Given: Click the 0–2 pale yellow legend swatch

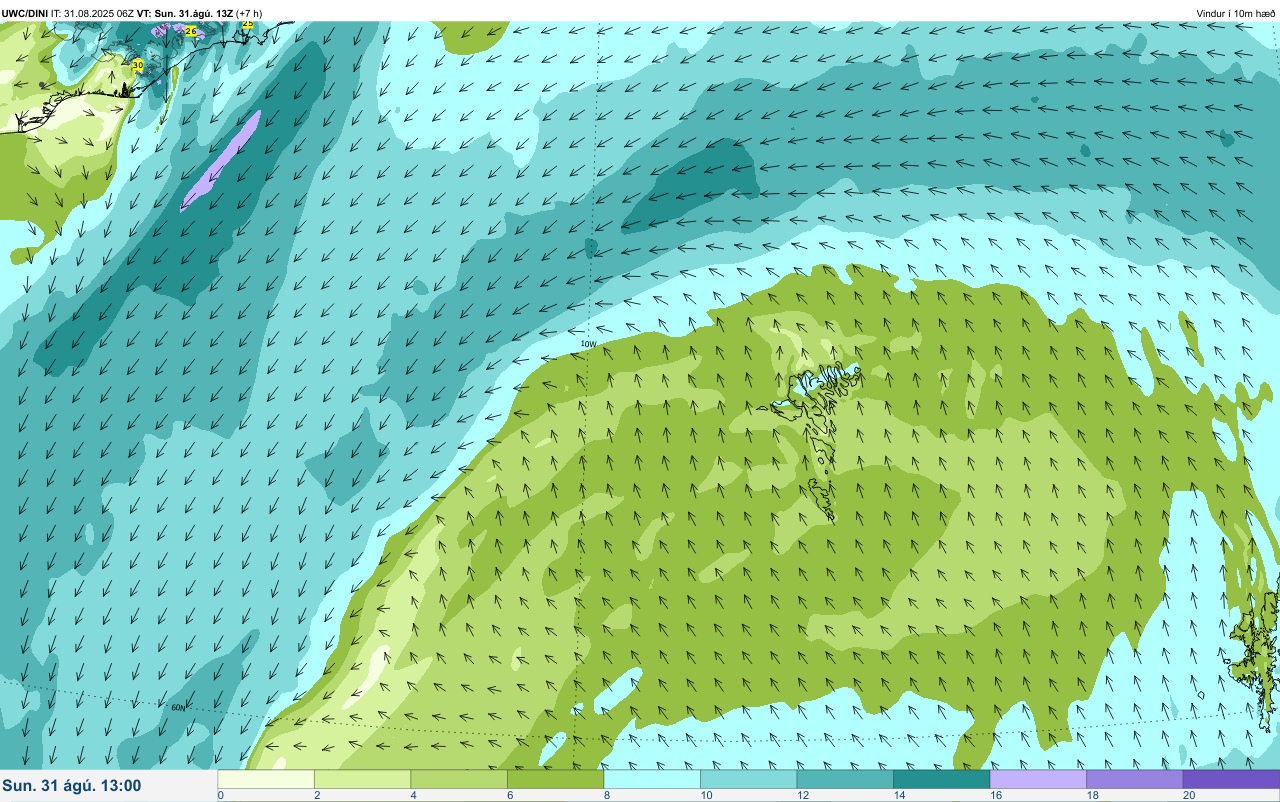Looking at the screenshot, I should click(266, 779).
